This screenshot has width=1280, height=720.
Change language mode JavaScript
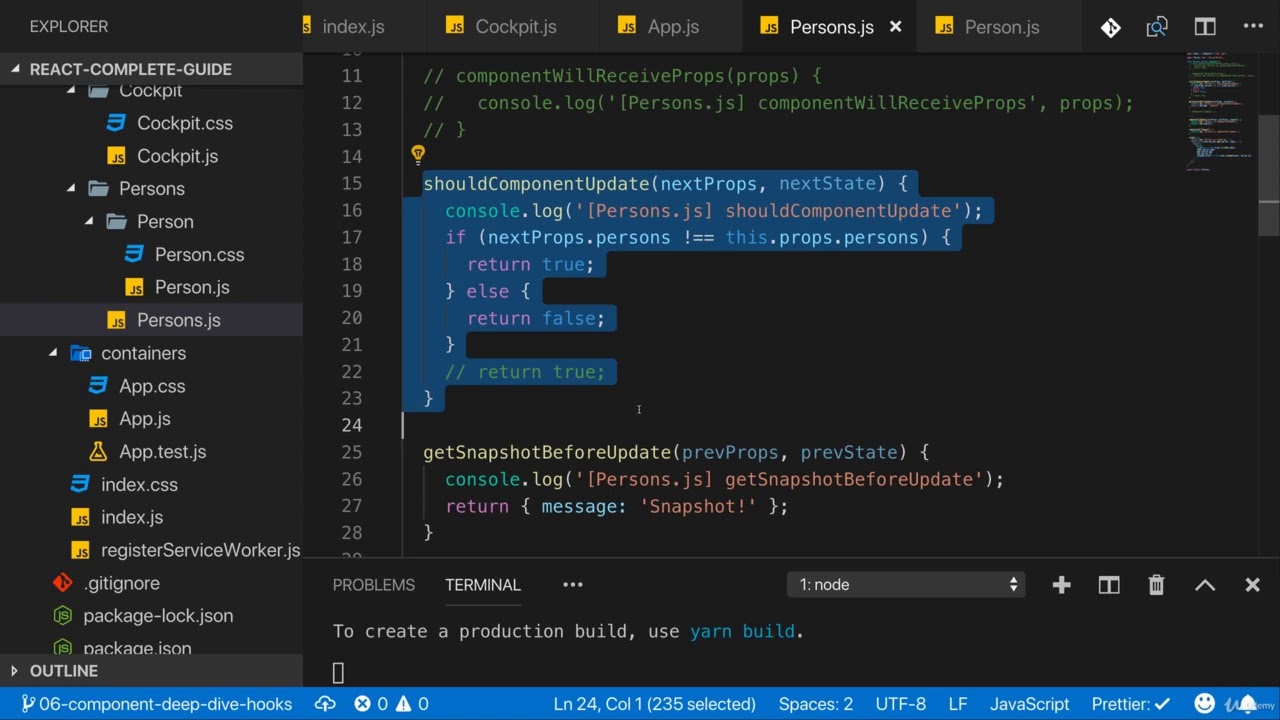(1029, 704)
